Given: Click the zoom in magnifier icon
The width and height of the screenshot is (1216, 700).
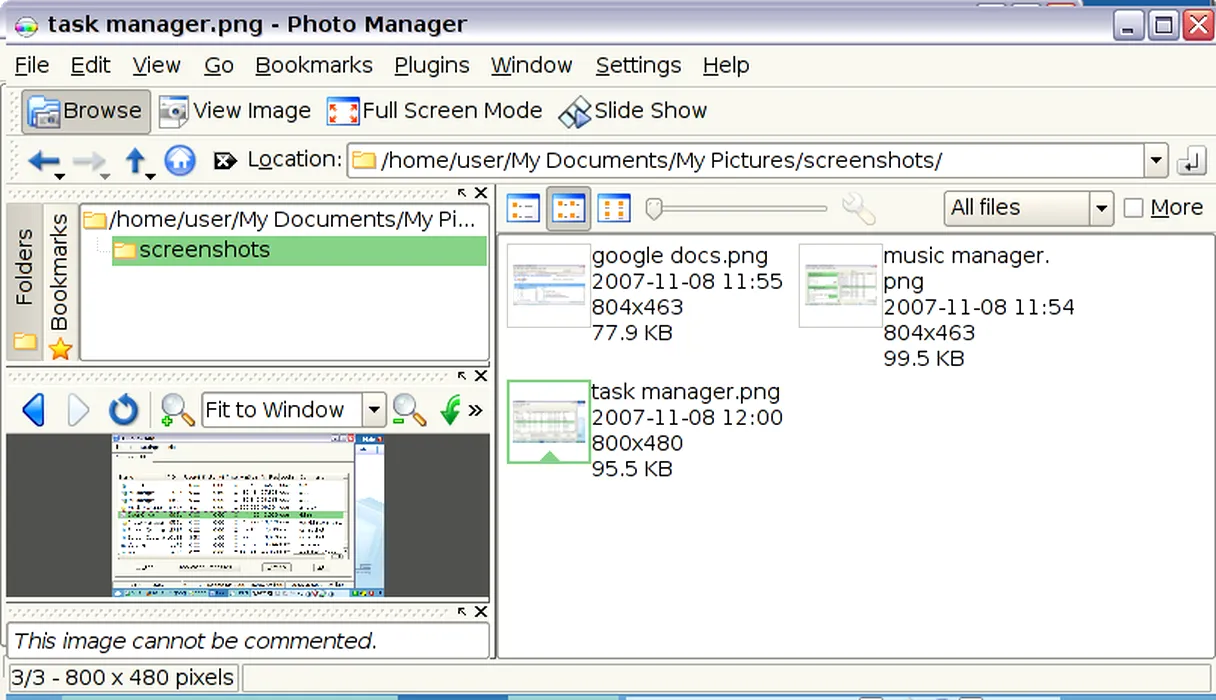Looking at the screenshot, I should tap(177, 410).
